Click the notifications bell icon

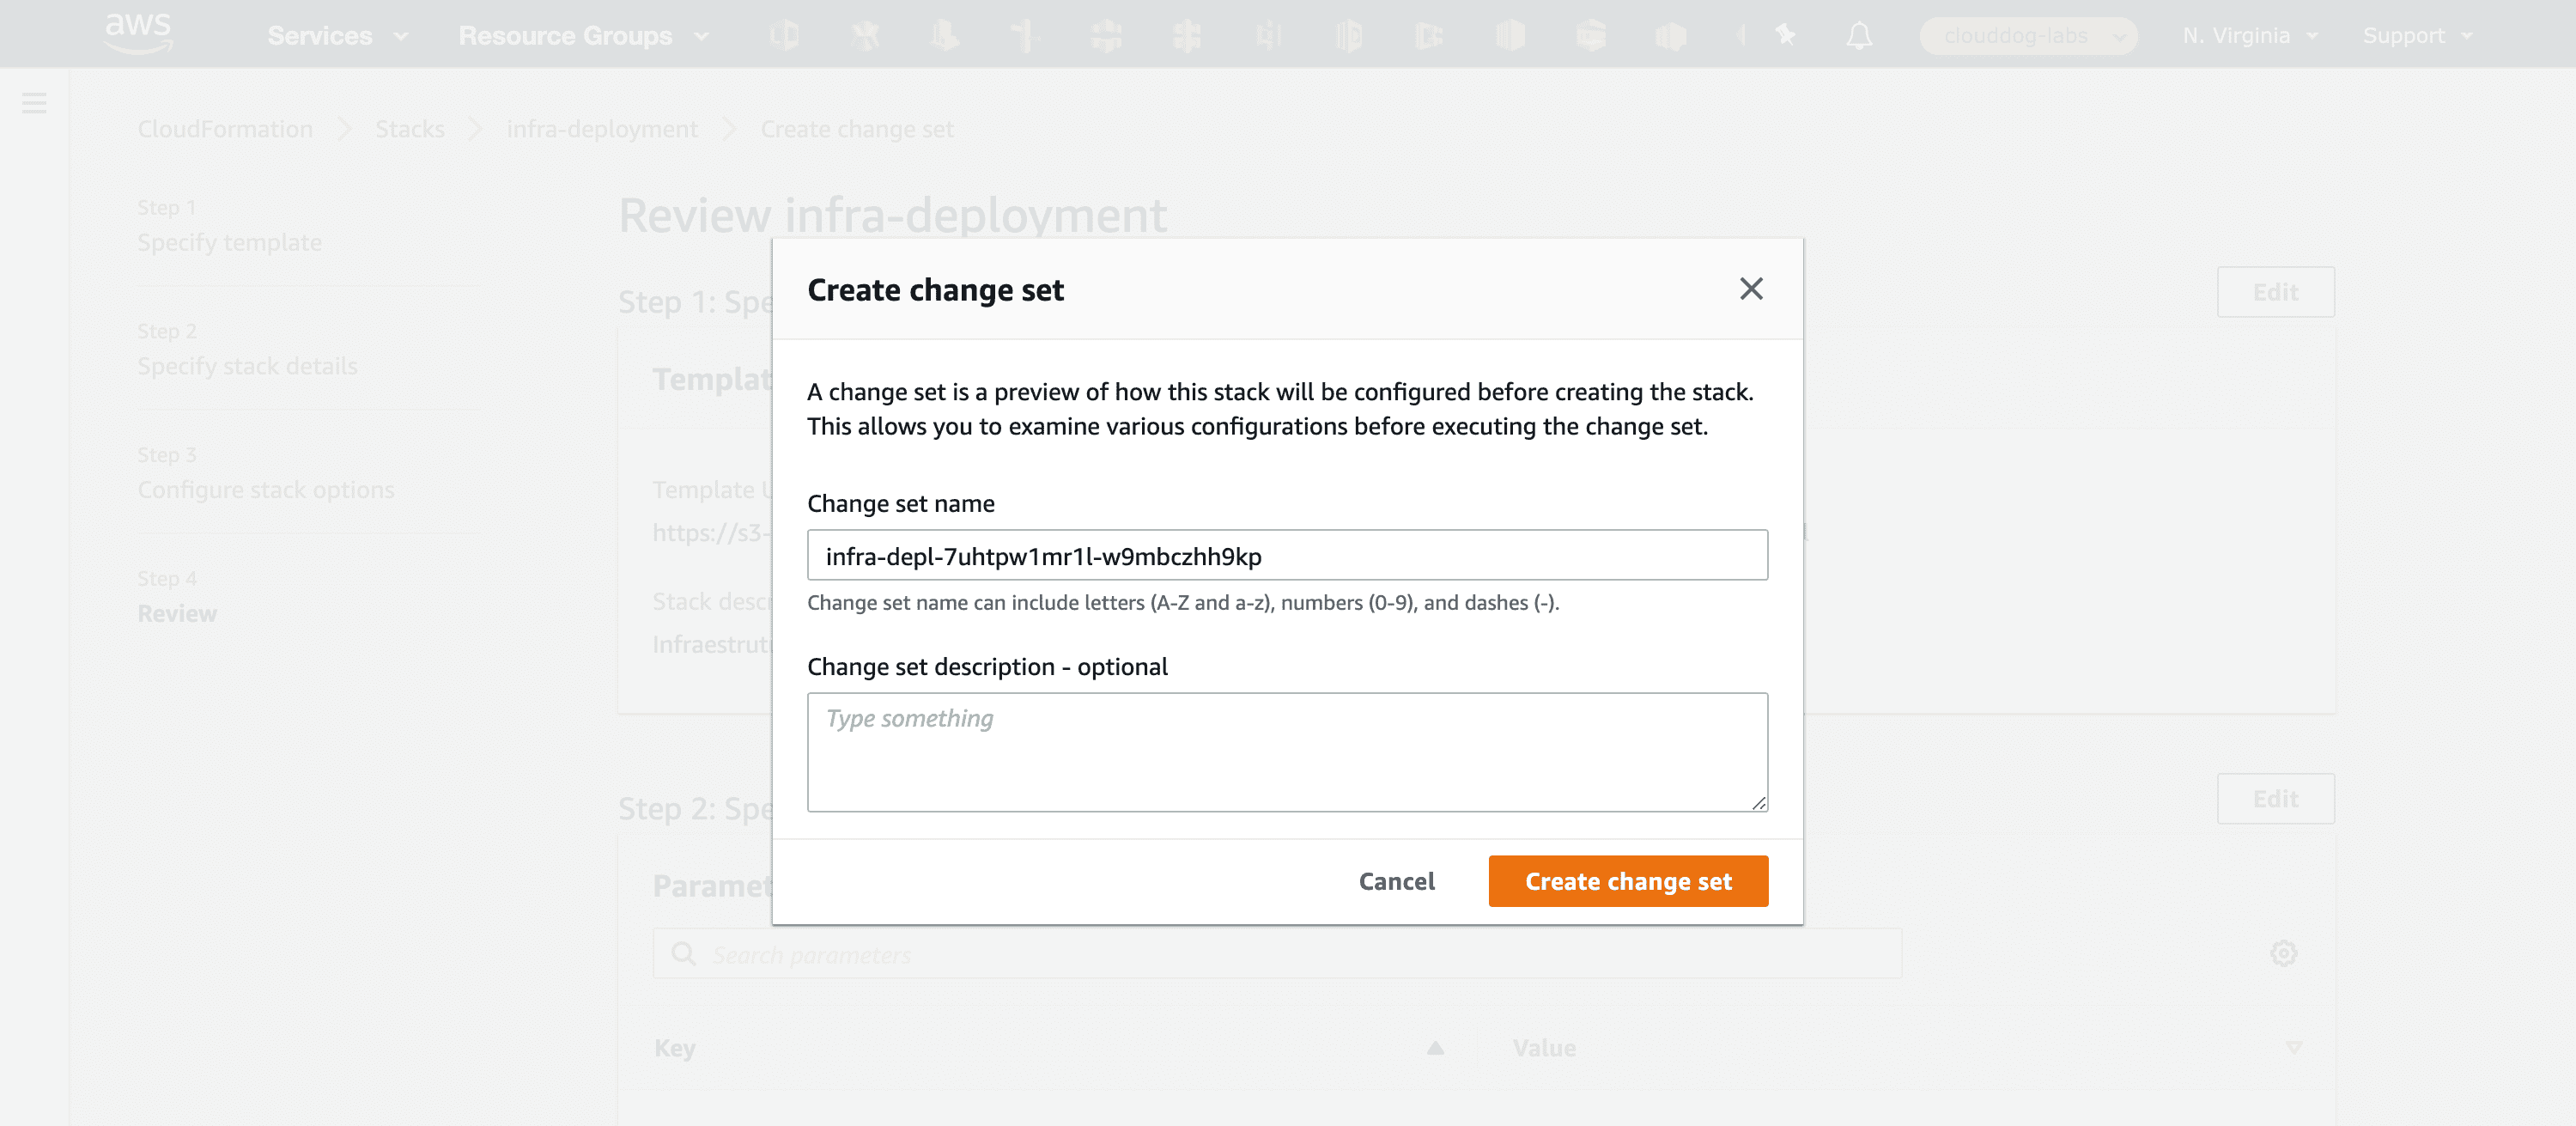tap(1860, 36)
